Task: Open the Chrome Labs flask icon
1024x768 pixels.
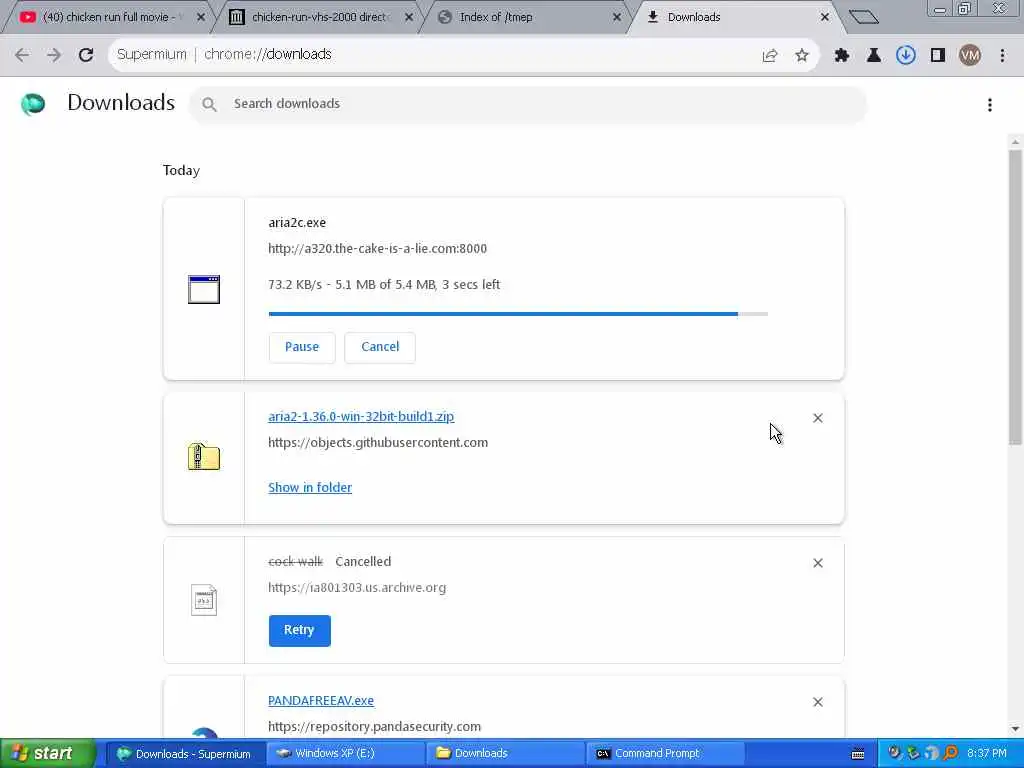Action: [x=874, y=56]
